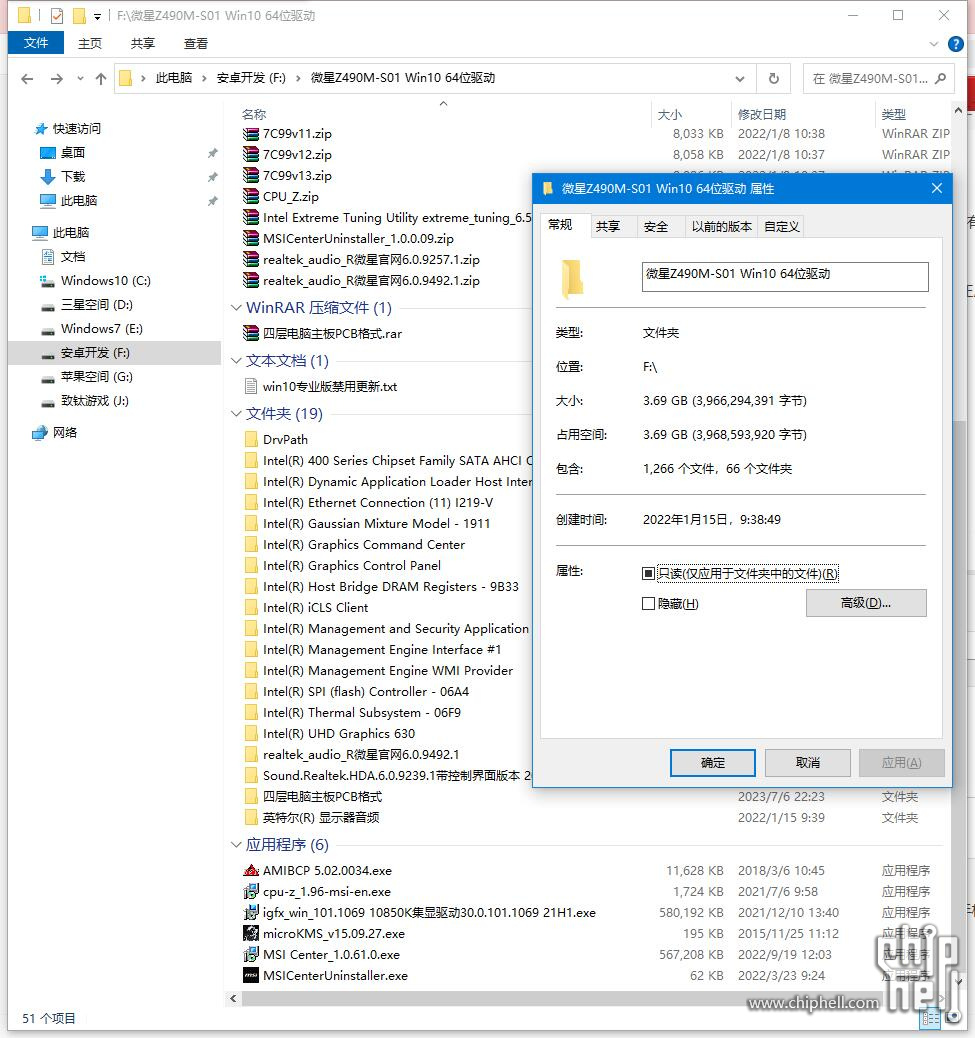
Task: Toggle 只读 read-only checkbox
Action: pyautogui.click(x=648, y=573)
